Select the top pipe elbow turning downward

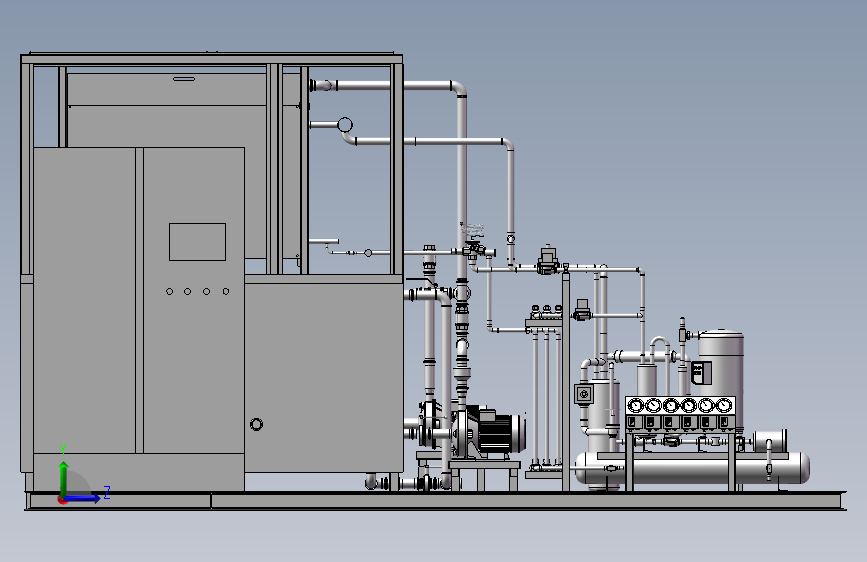click(459, 89)
